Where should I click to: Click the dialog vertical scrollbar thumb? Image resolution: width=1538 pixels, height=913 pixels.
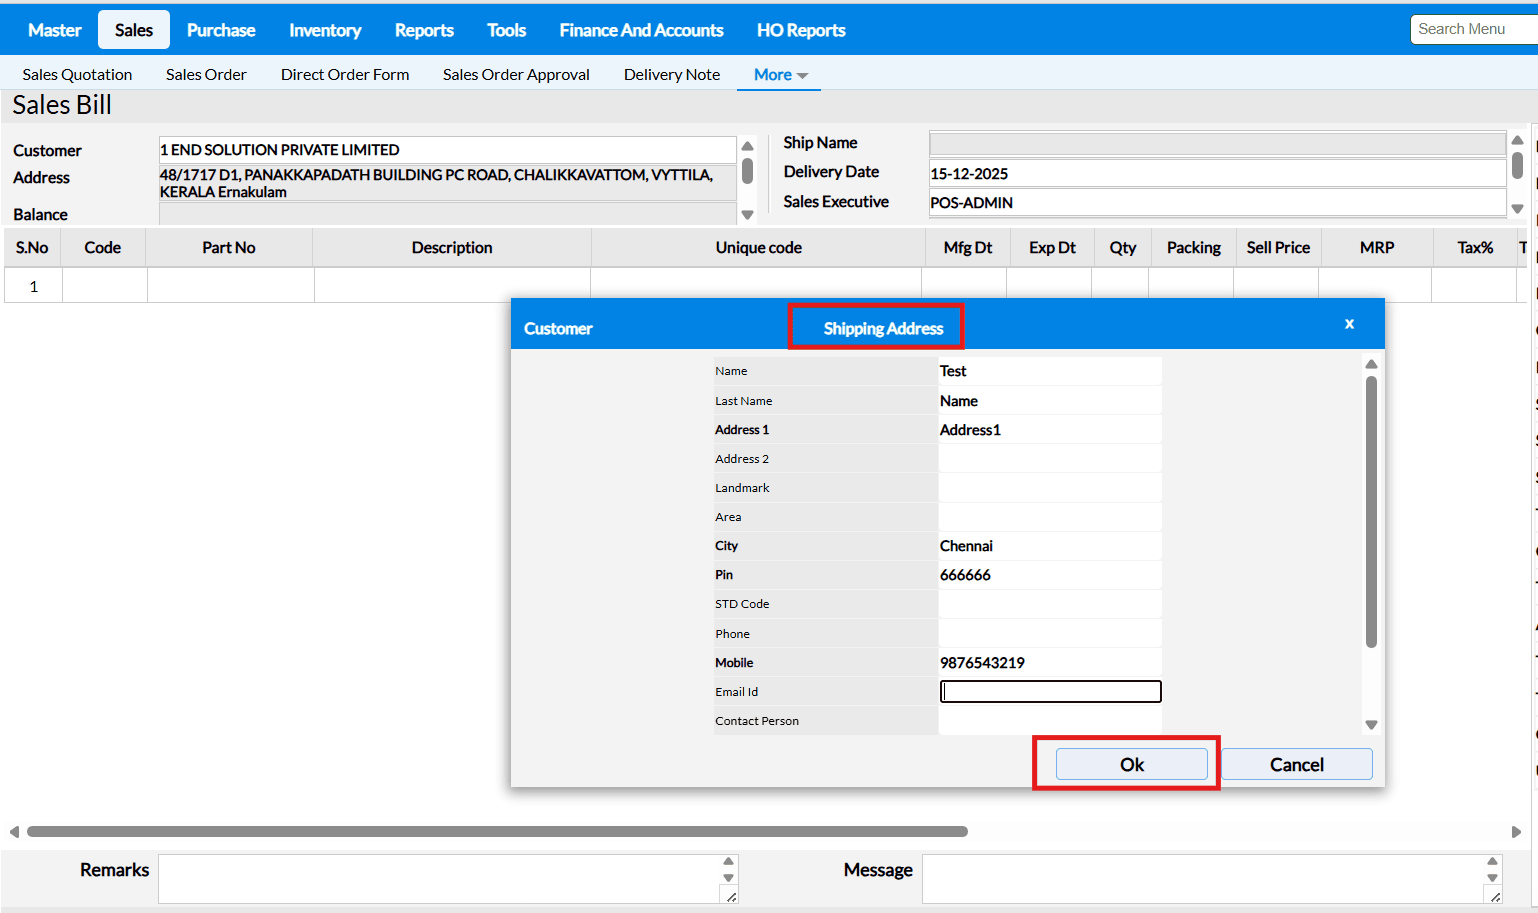pyautogui.click(x=1371, y=510)
